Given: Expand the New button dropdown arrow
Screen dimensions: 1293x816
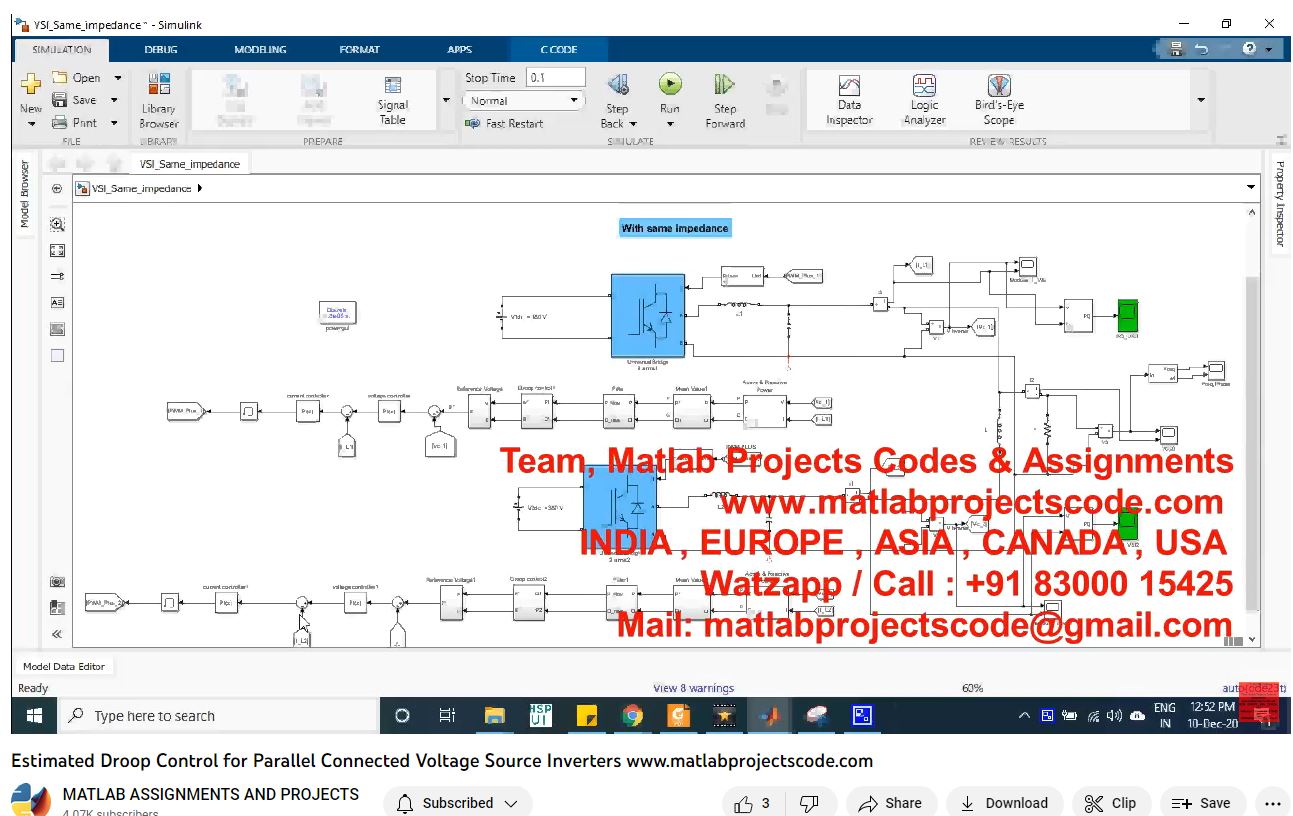Looking at the screenshot, I should (x=31, y=124).
